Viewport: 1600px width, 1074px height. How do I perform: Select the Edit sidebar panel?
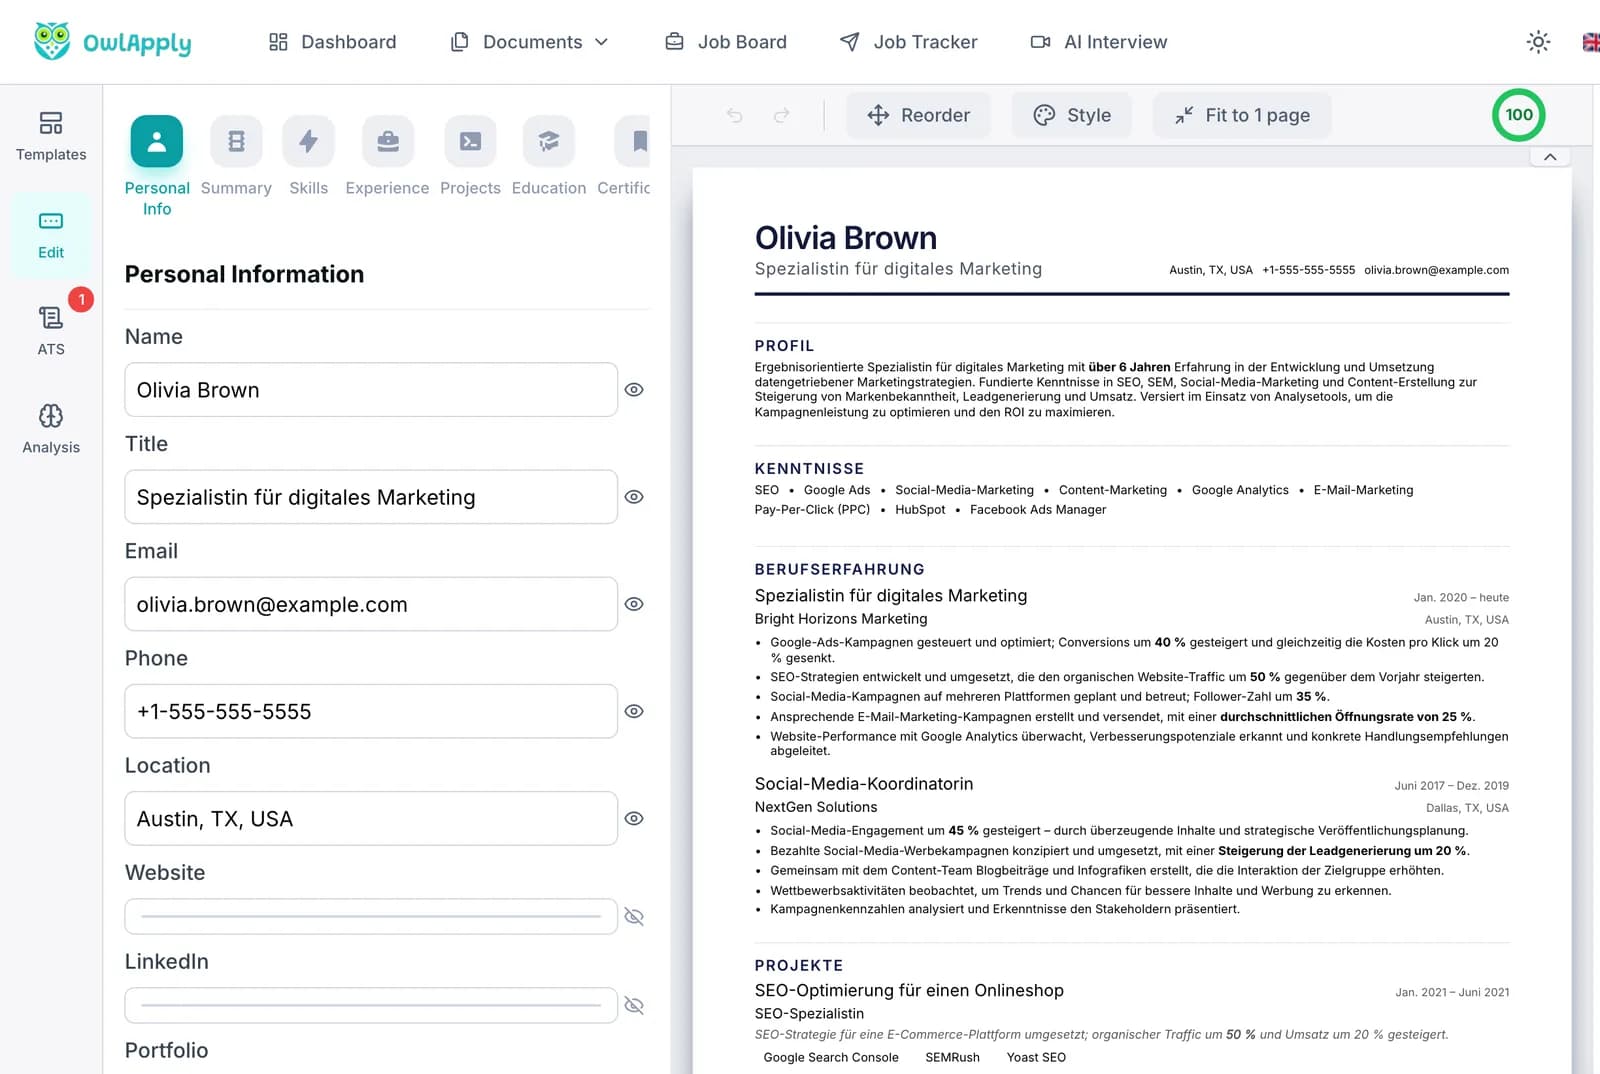51,235
